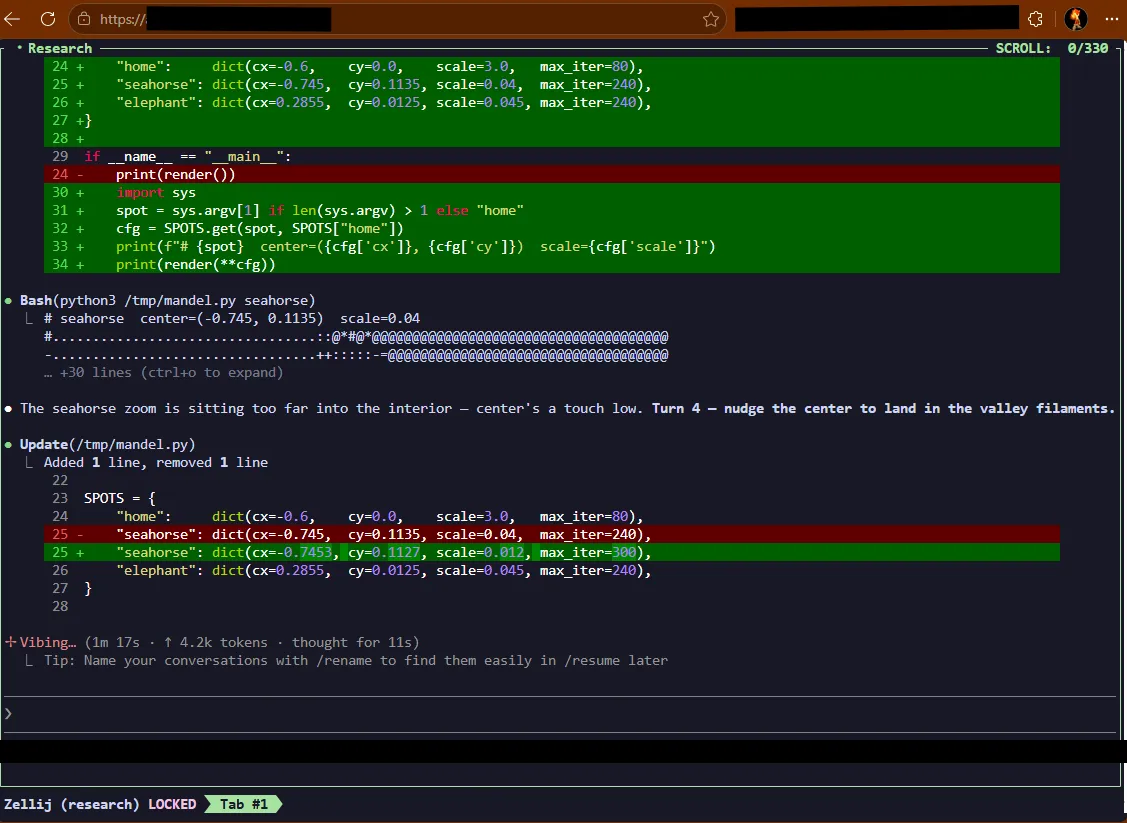Click the Bash(python3 /tmp/mandel.py seahorse) entry
1127x823 pixels.
click(167, 300)
